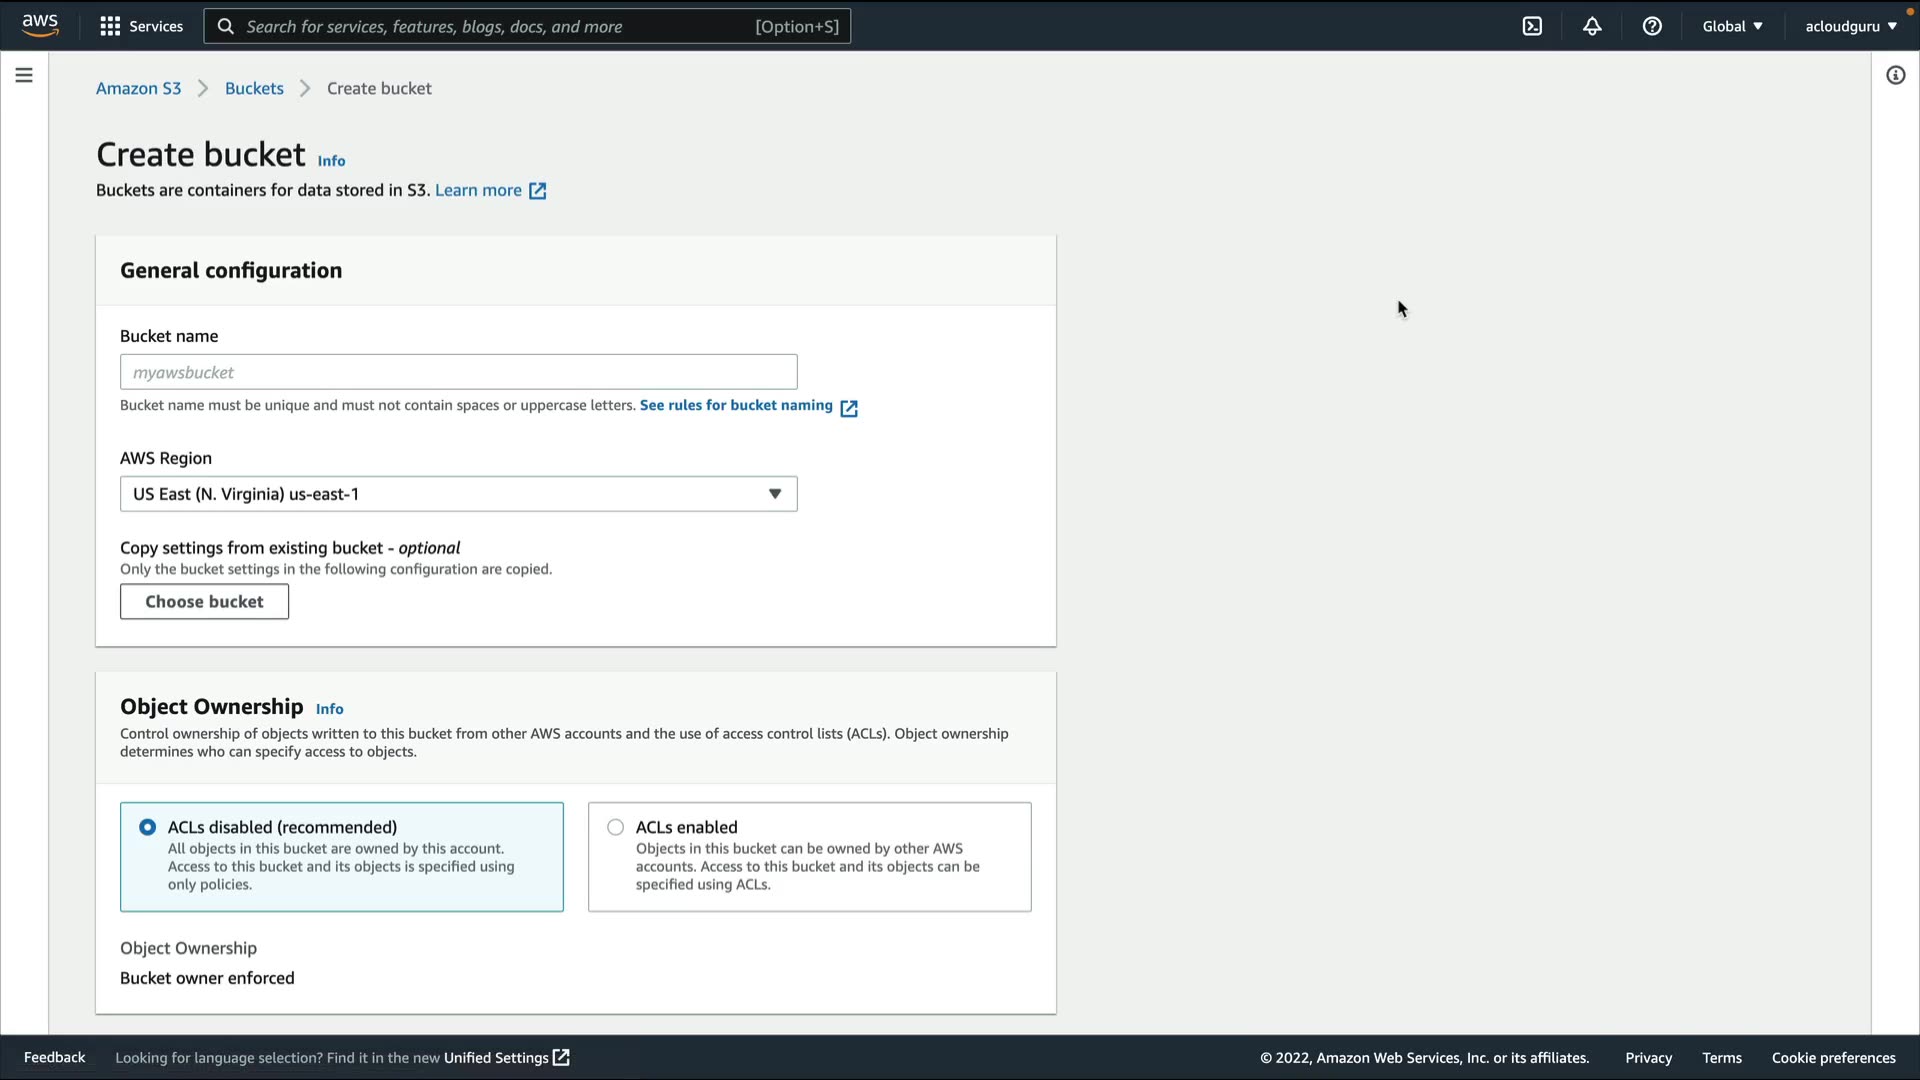
Task: Go to the Buckets breadcrumb
Action: tap(254, 88)
